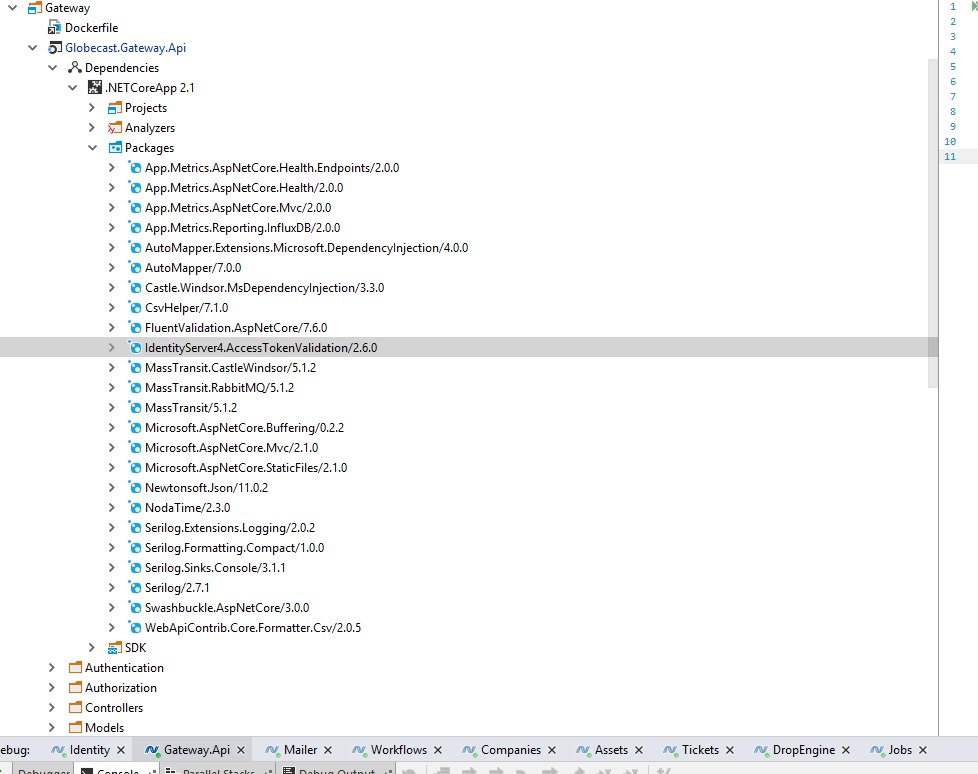The height and width of the screenshot is (774, 978).
Task: Click the Authorization folder icon
Action: pos(75,688)
